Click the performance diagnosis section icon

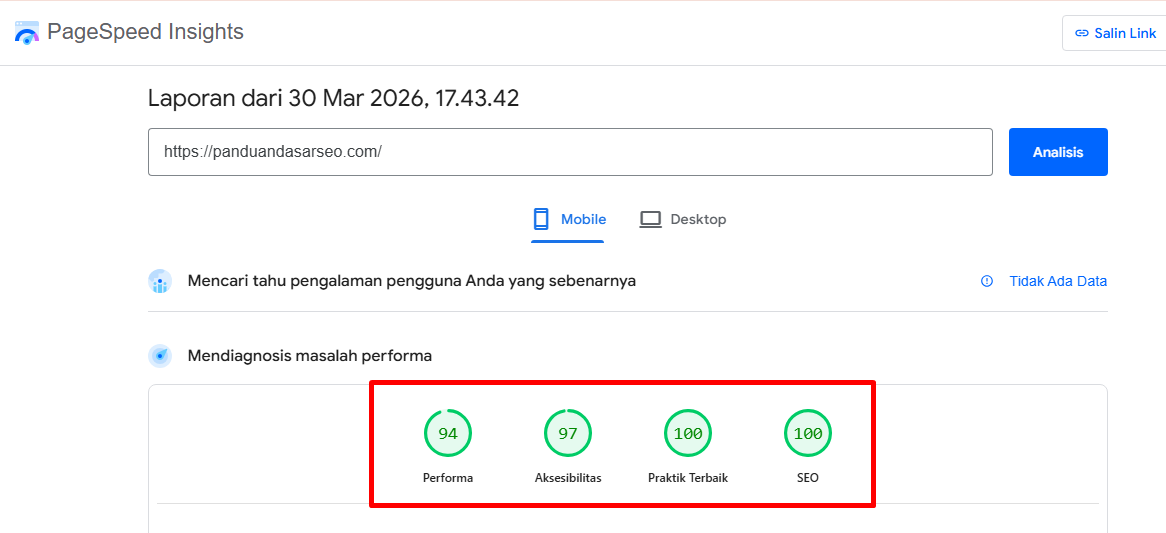[160, 356]
